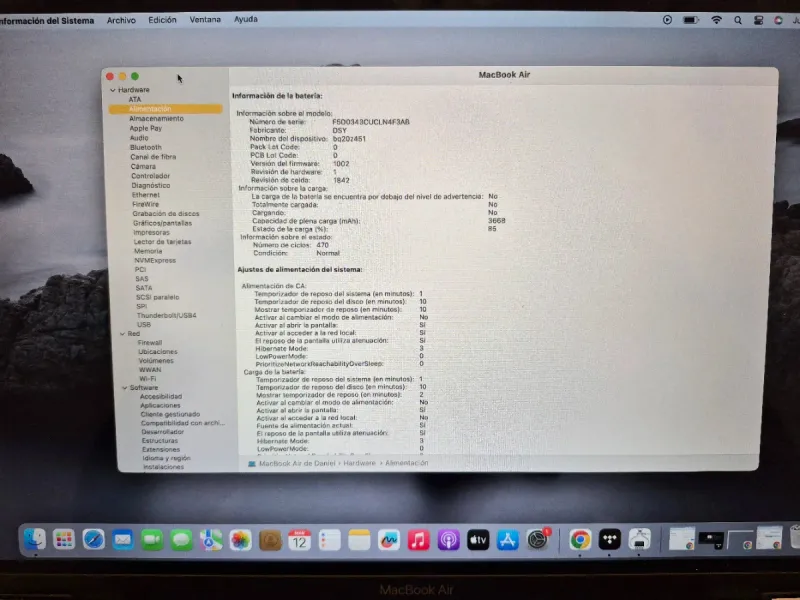Viewport: 800px width, 600px height.
Task: Open Información del Sistema app menu
Action: pos(46,21)
